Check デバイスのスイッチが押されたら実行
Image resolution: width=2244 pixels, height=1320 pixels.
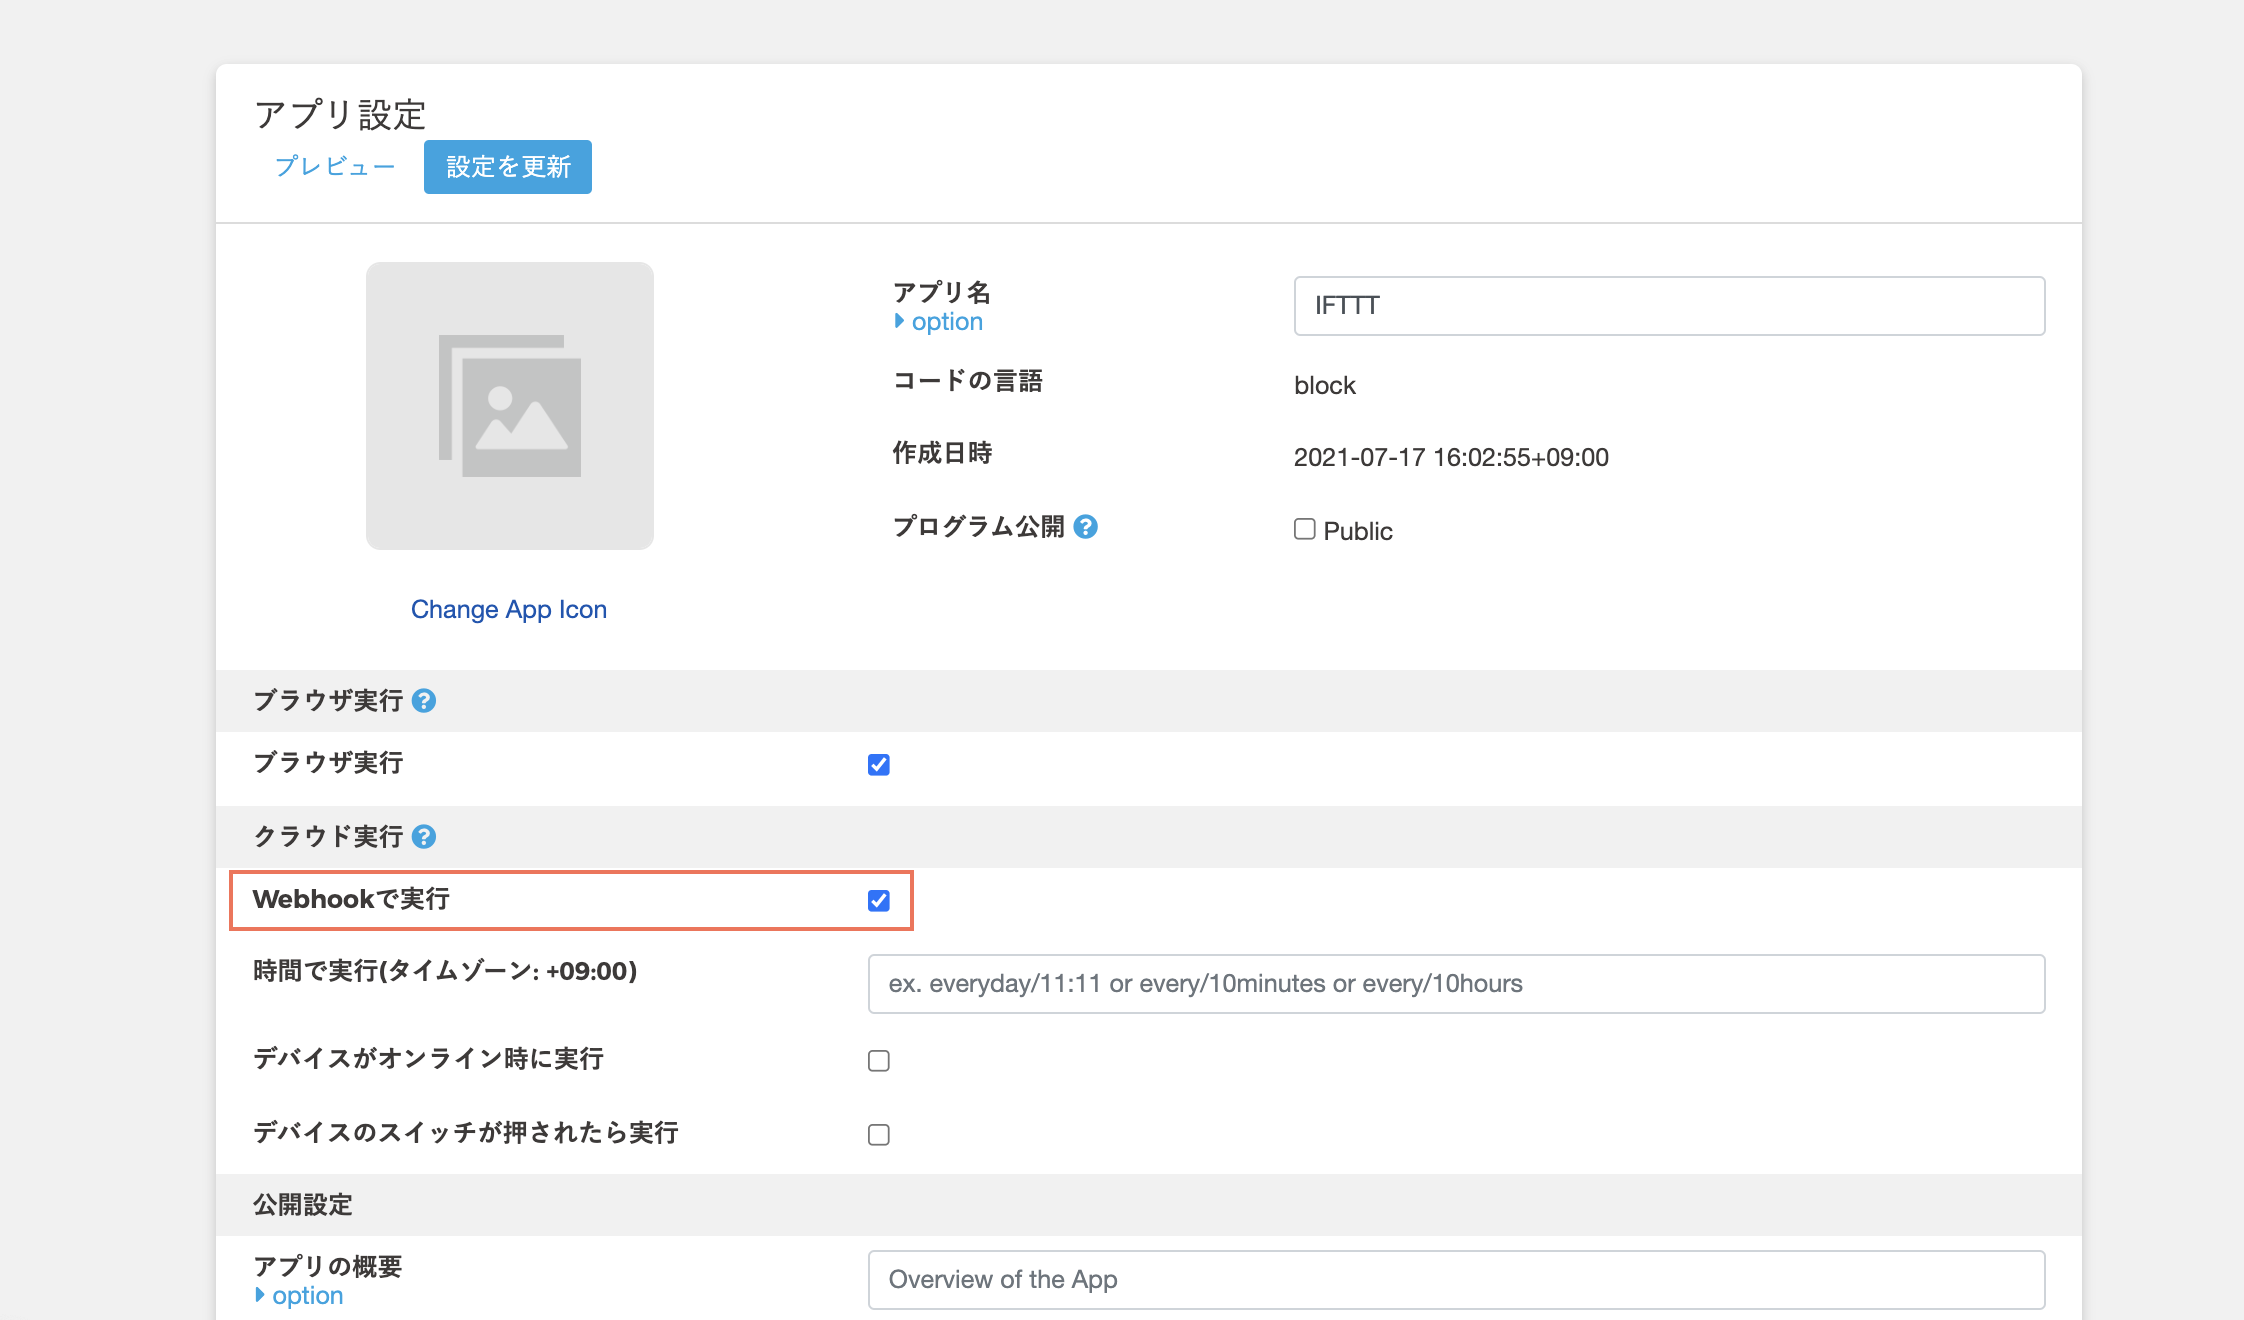(878, 1134)
